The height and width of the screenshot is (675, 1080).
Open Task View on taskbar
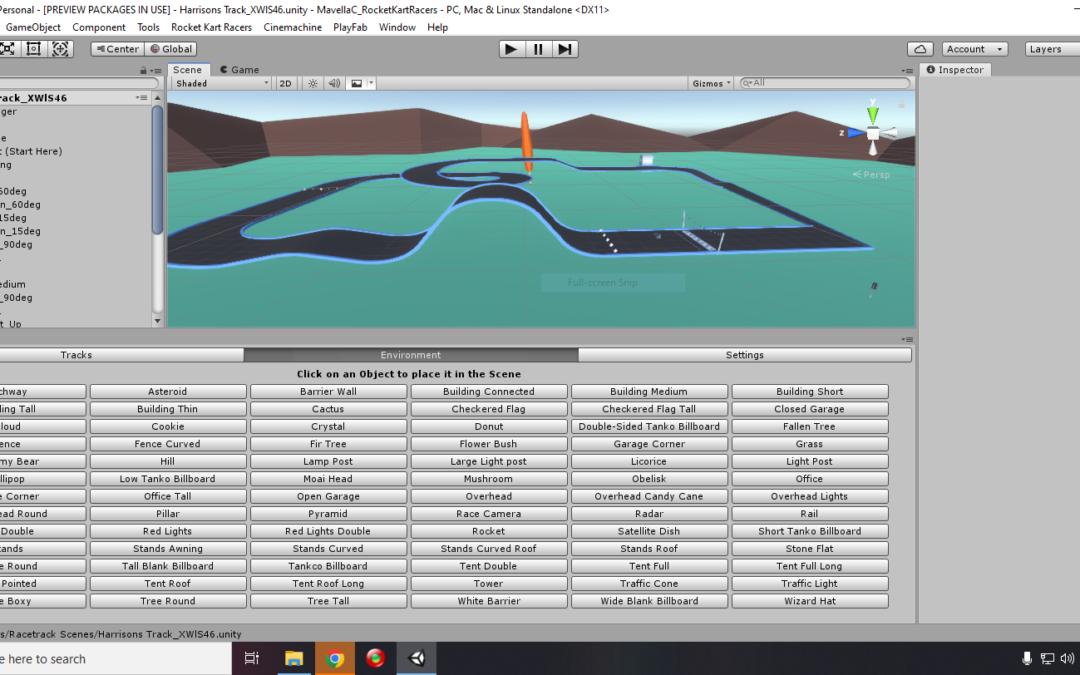(252, 658)
